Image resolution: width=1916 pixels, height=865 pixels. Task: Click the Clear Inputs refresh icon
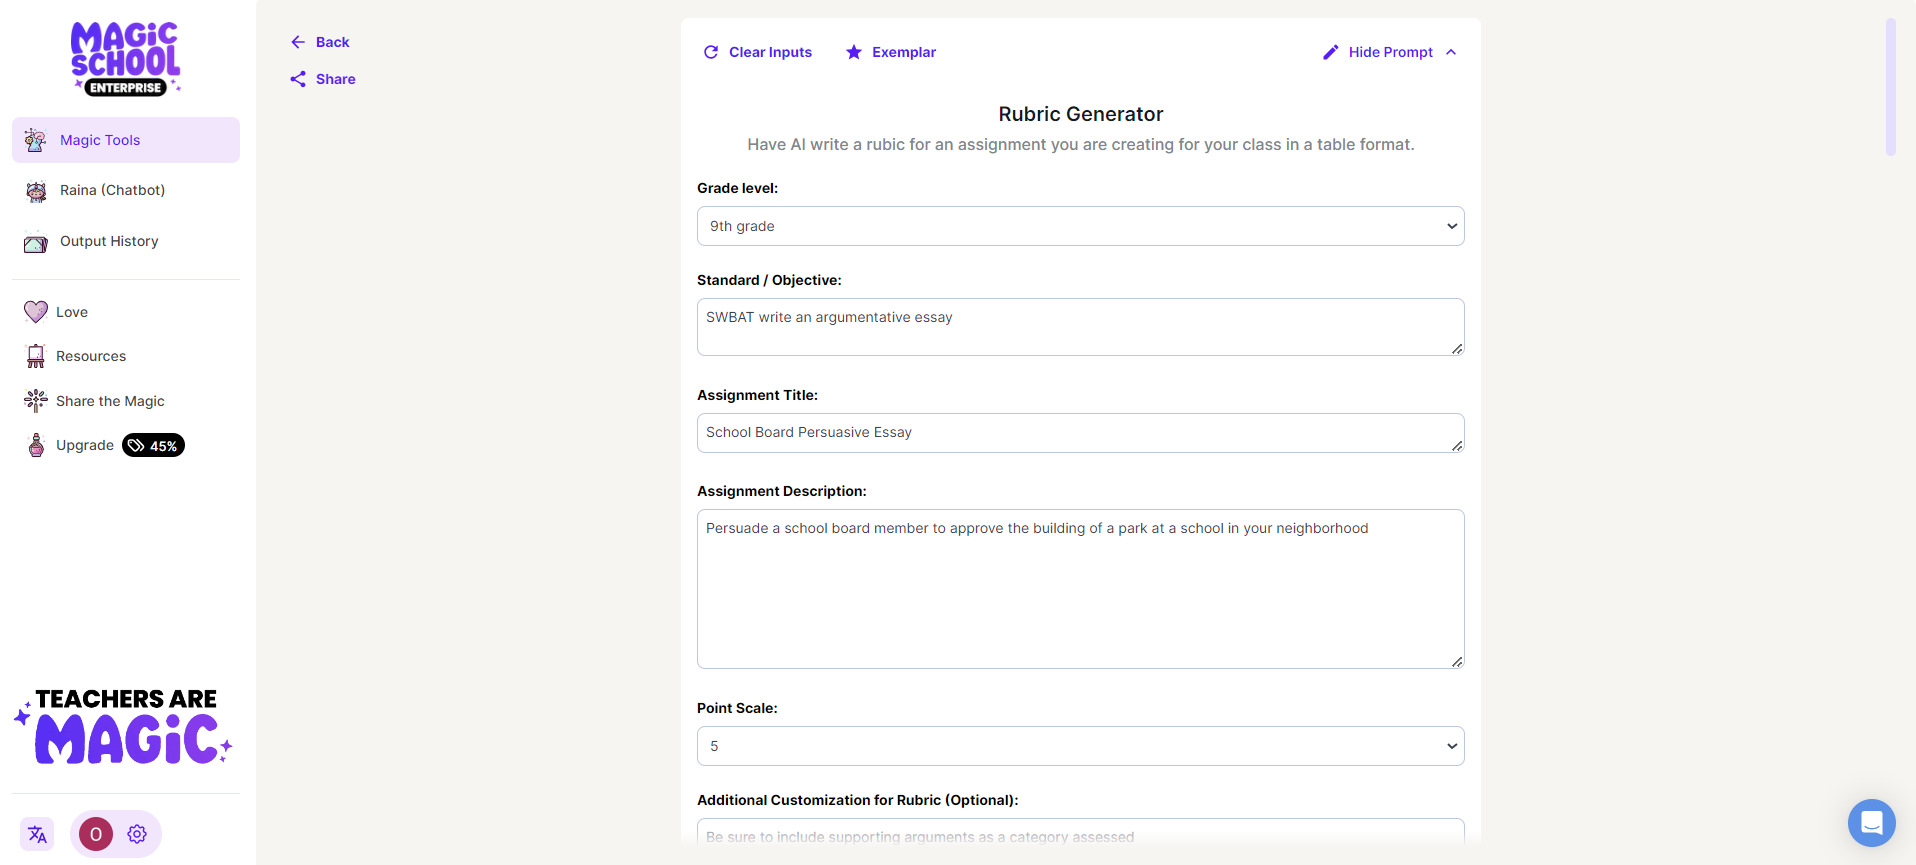point(711,52)
